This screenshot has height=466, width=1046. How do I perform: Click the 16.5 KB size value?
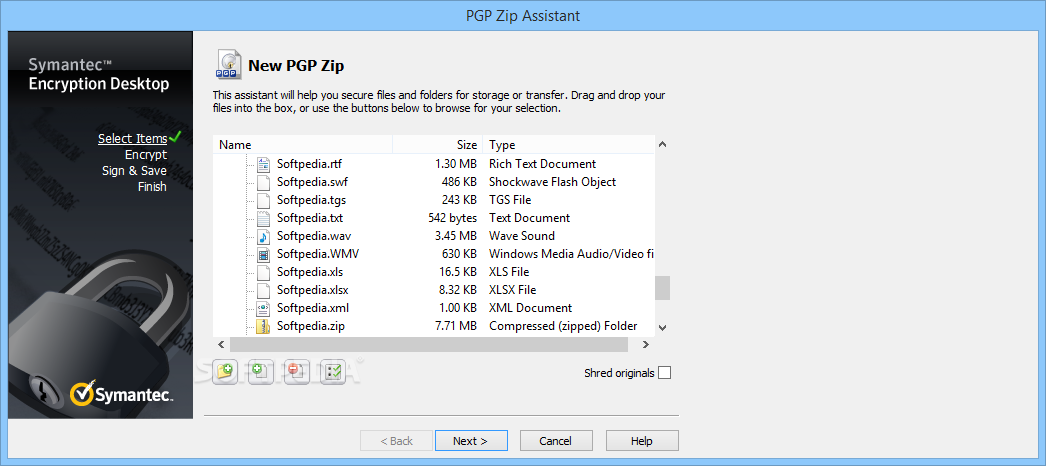(457, 272)
